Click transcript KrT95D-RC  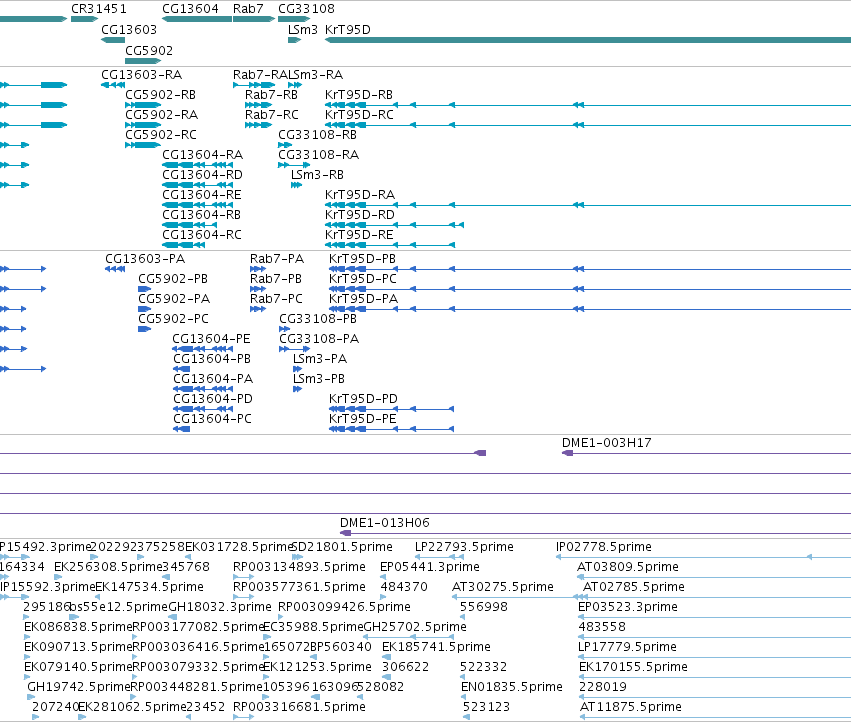359,115
